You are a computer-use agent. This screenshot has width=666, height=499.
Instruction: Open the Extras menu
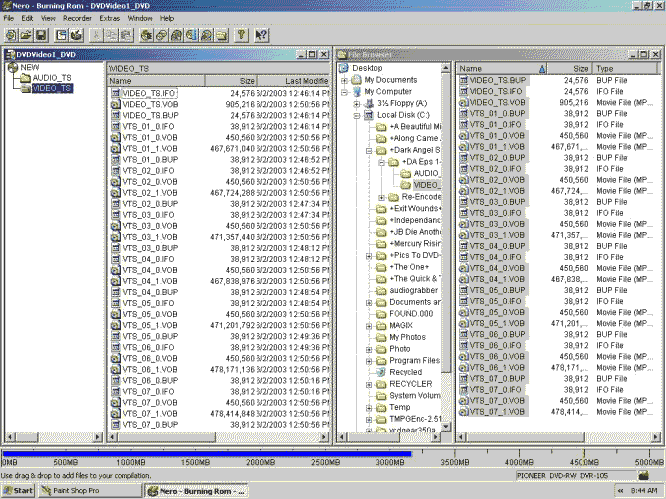click(110, 18)
